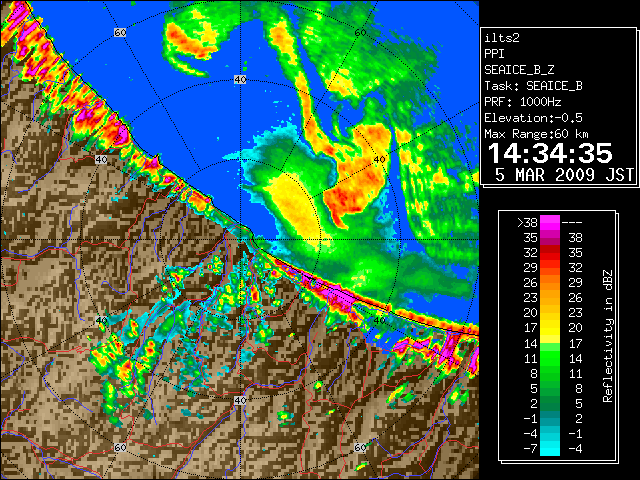Click the legend right-column value 38
The height and width of the screenshot is (480, 640).
click(575, 238)
